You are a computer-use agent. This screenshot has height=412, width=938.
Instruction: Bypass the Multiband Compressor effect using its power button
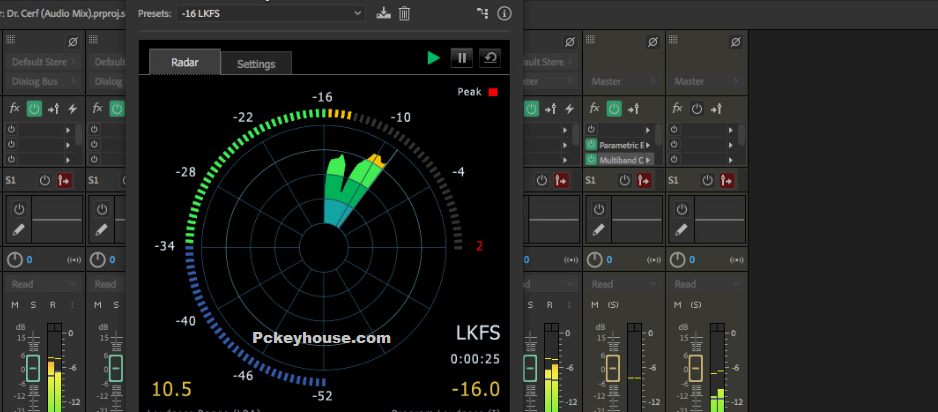591,160
